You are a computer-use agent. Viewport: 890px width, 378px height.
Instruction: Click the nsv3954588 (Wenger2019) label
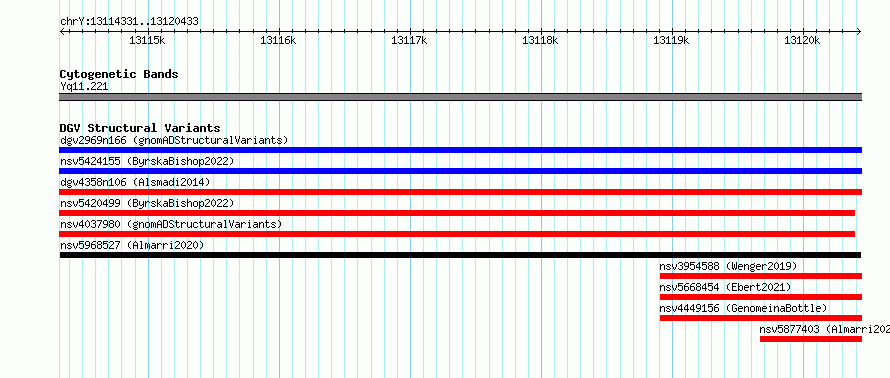(x=728, y=266)
